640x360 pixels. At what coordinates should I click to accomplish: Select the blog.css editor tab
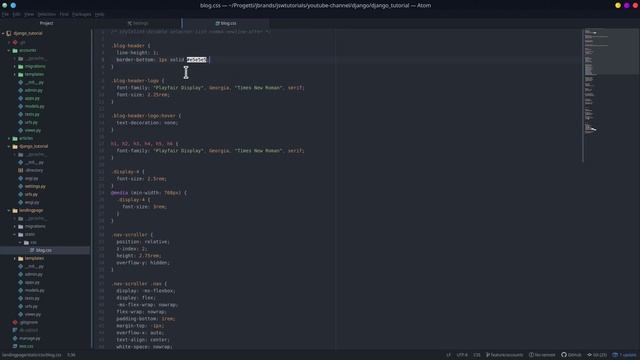(x=226, y=23)
